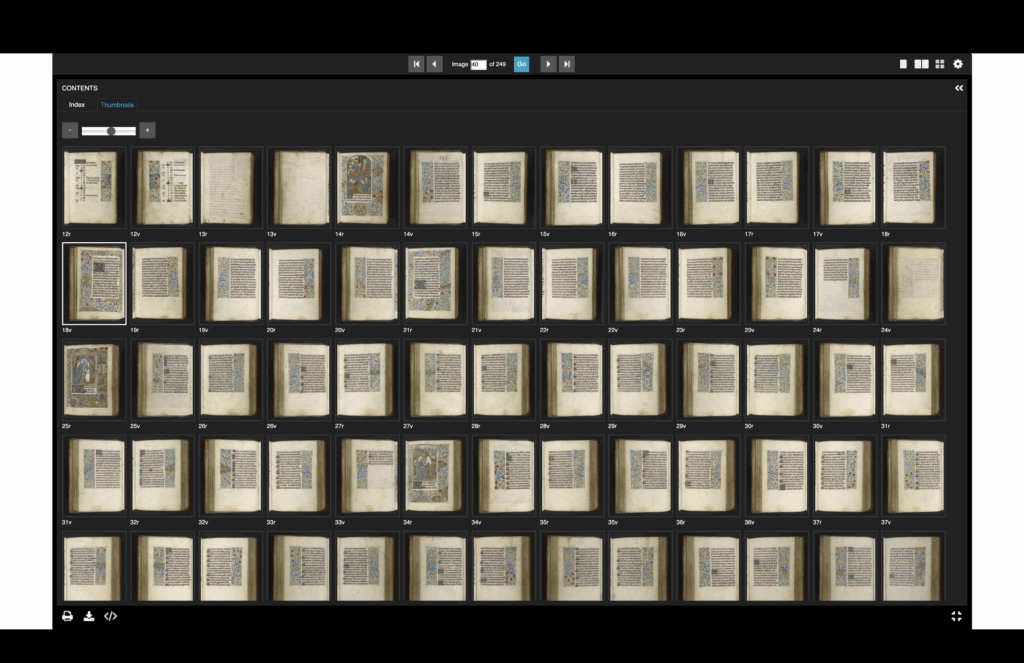
Task: Increase thumbnail size with plus button
Action: 148,131
